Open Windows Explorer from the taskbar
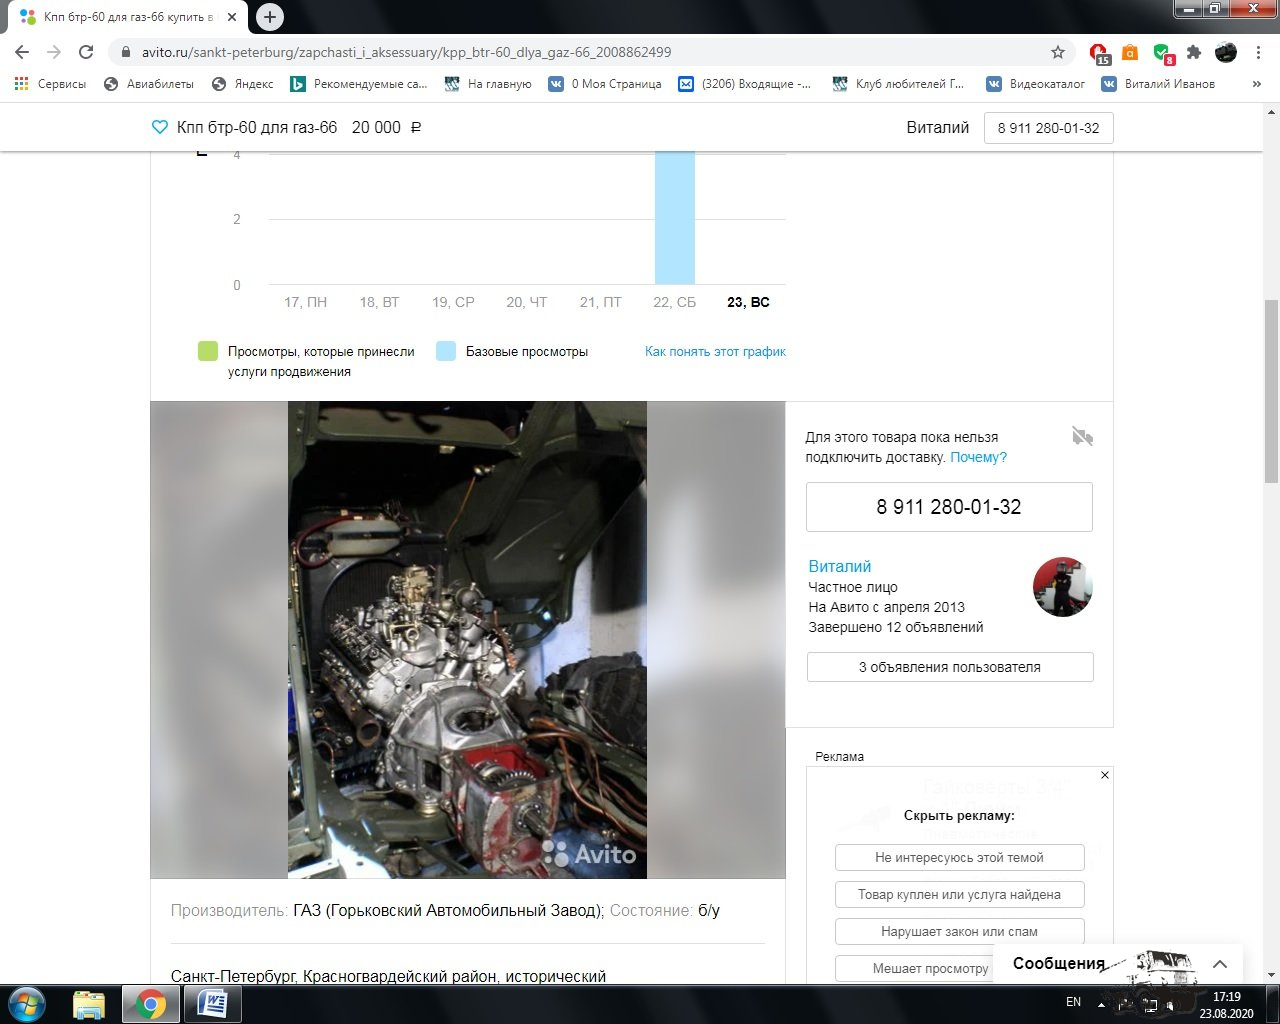Image resolution: width=1280 pixels, height=1024 pixels. click(x=89, y=1003)
